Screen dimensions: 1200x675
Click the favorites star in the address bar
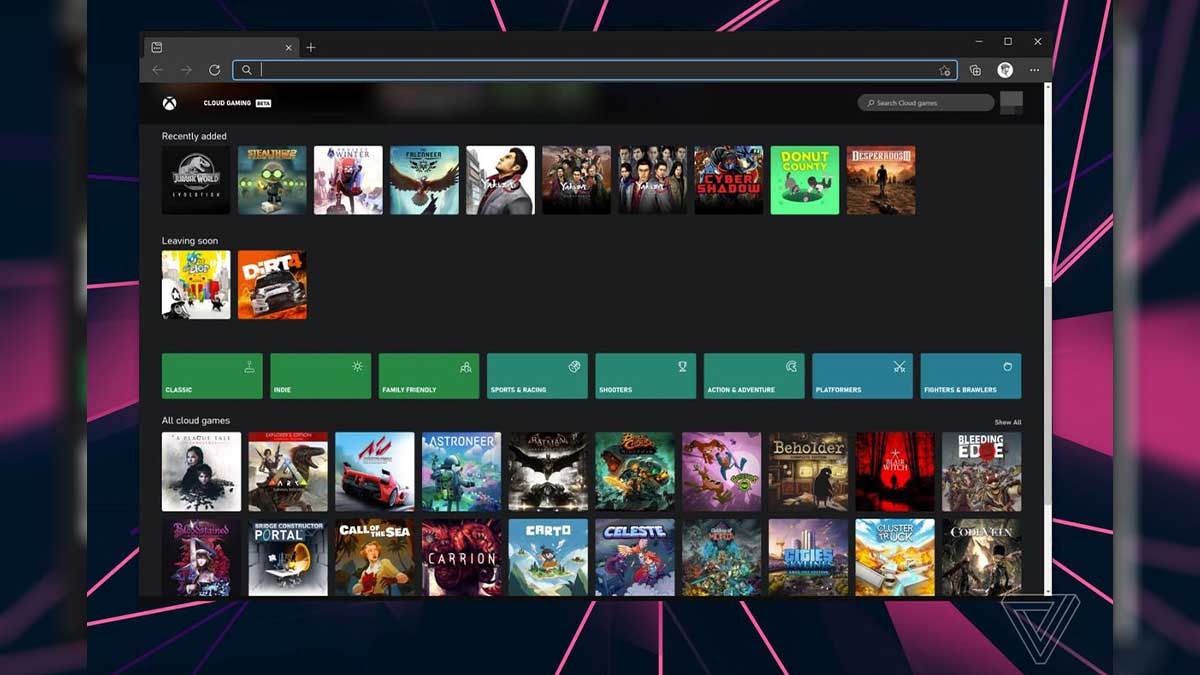[944, 70]
